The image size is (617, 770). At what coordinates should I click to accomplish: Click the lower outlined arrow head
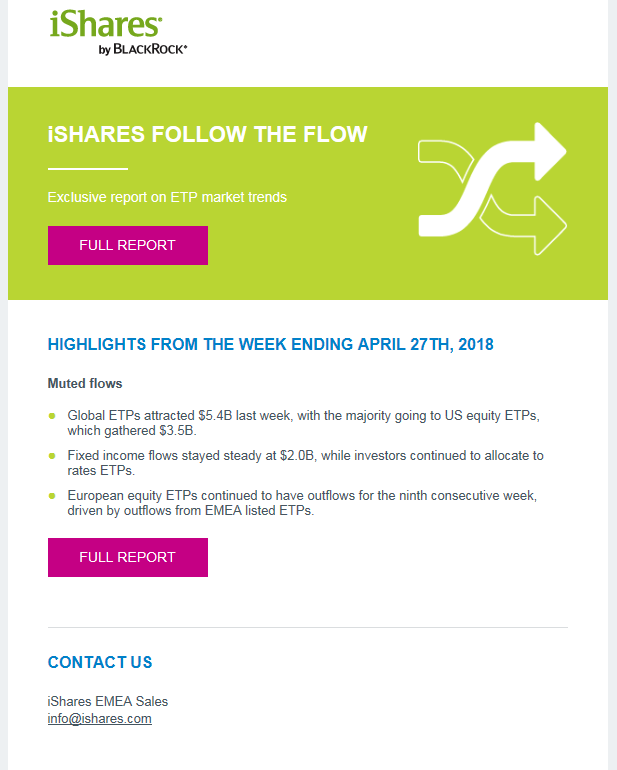pyautogui.click(x=550, y=225)
